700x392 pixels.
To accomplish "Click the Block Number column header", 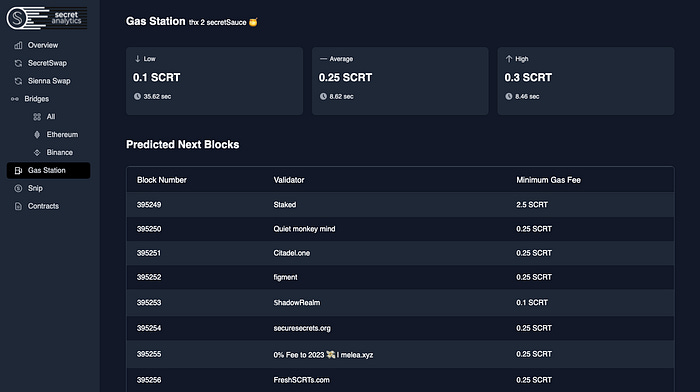I will 162,180.
